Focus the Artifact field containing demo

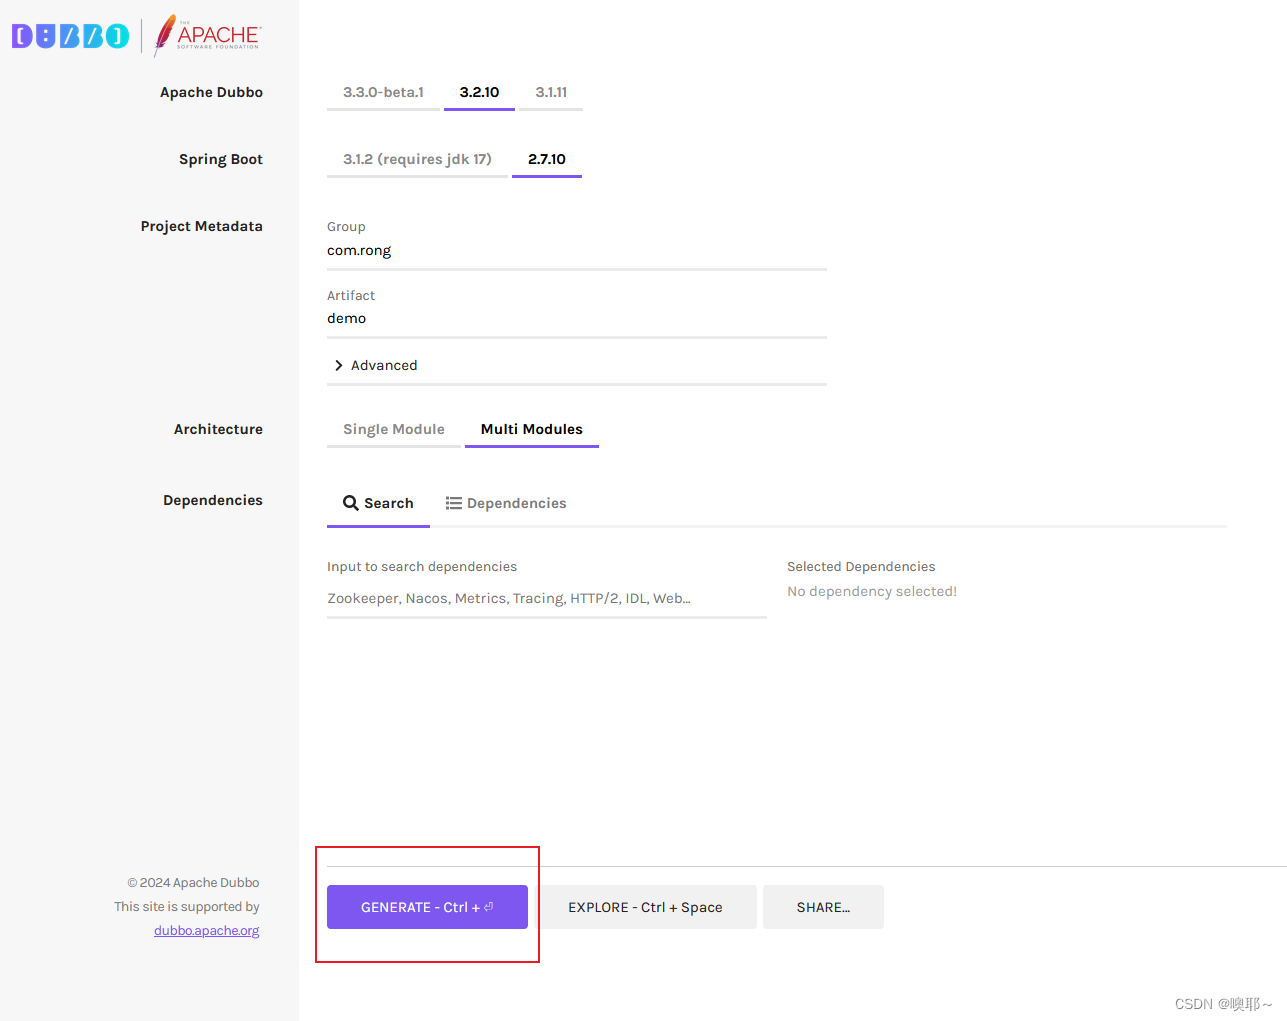point(577,319)
